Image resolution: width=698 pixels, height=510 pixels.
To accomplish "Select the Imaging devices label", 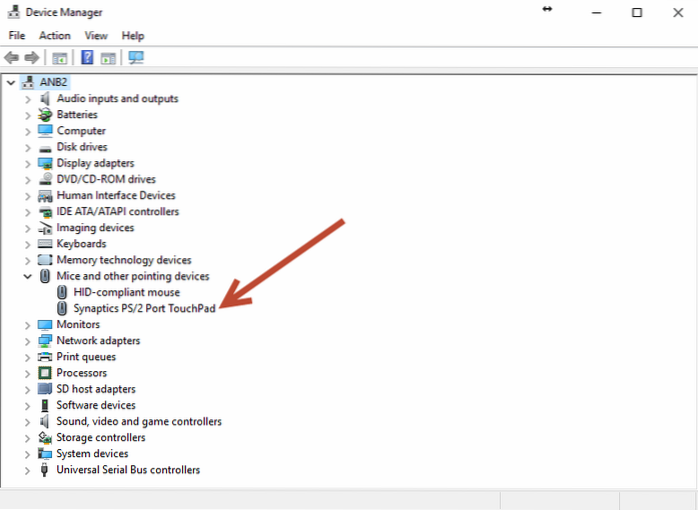I will coord(95,227).
